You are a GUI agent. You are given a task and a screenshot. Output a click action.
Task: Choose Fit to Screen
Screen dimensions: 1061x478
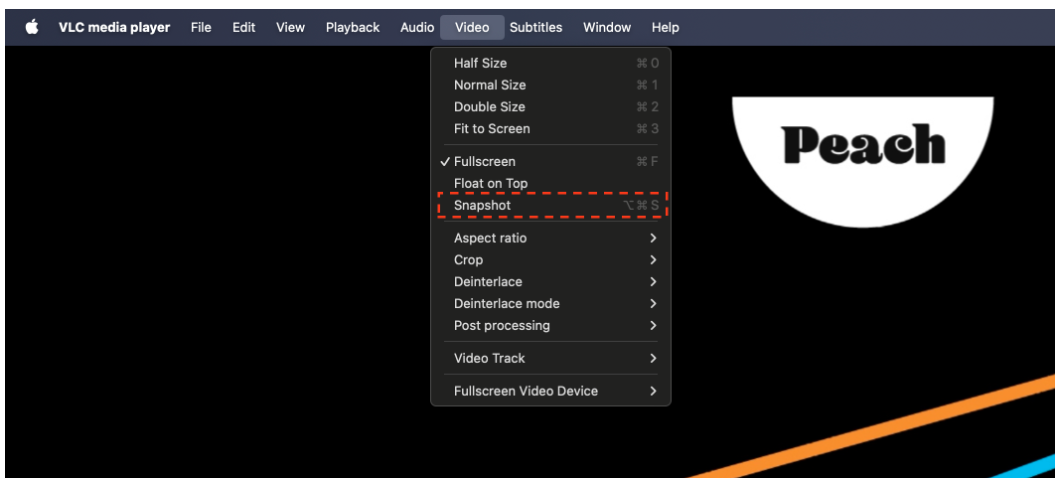(x=492, y=129)
